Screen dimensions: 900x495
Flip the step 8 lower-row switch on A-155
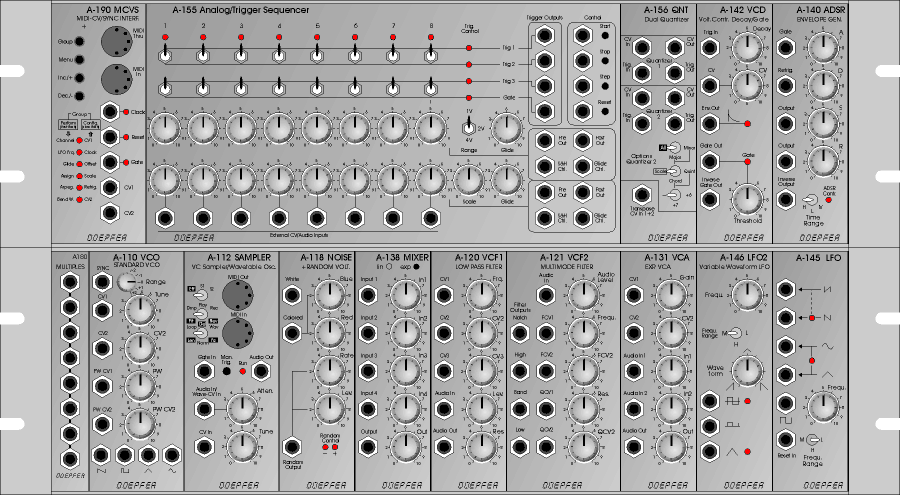pos(431,88)
